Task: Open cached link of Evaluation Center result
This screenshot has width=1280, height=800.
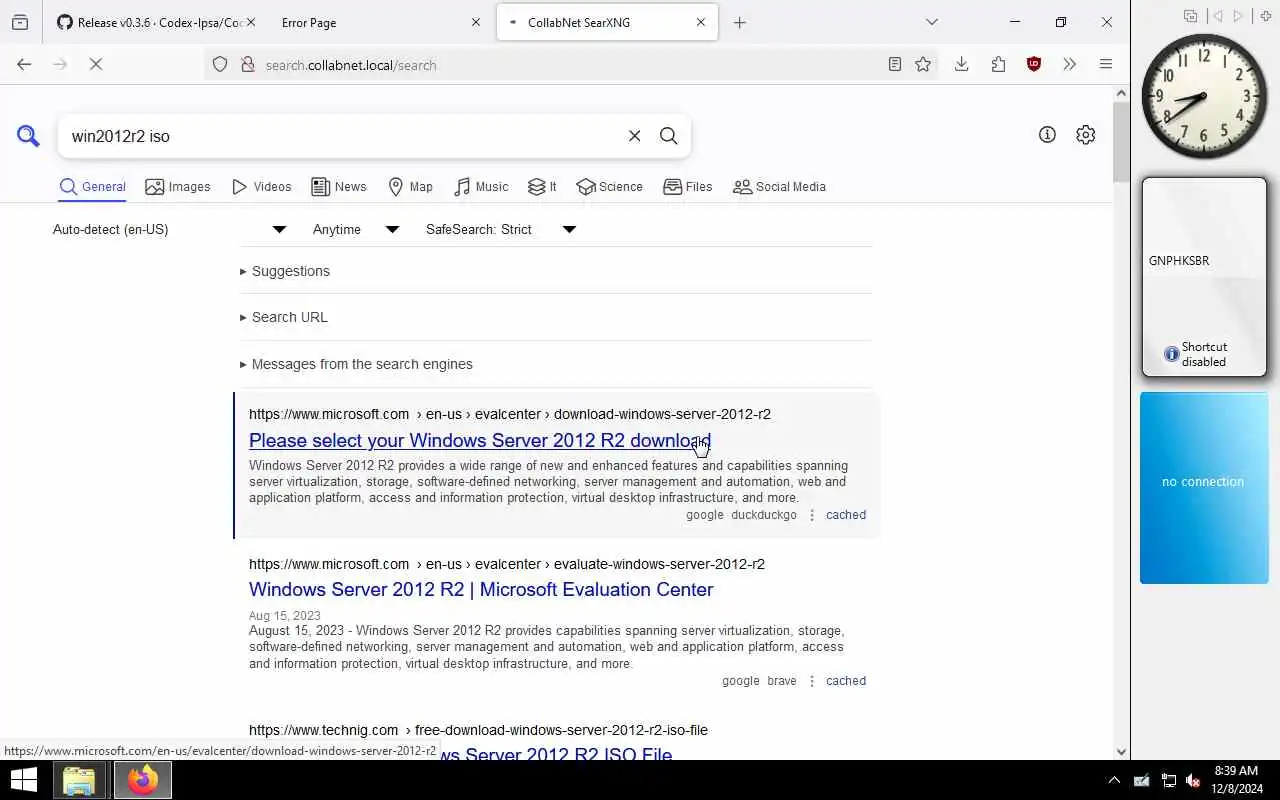Action: (846, 681)
